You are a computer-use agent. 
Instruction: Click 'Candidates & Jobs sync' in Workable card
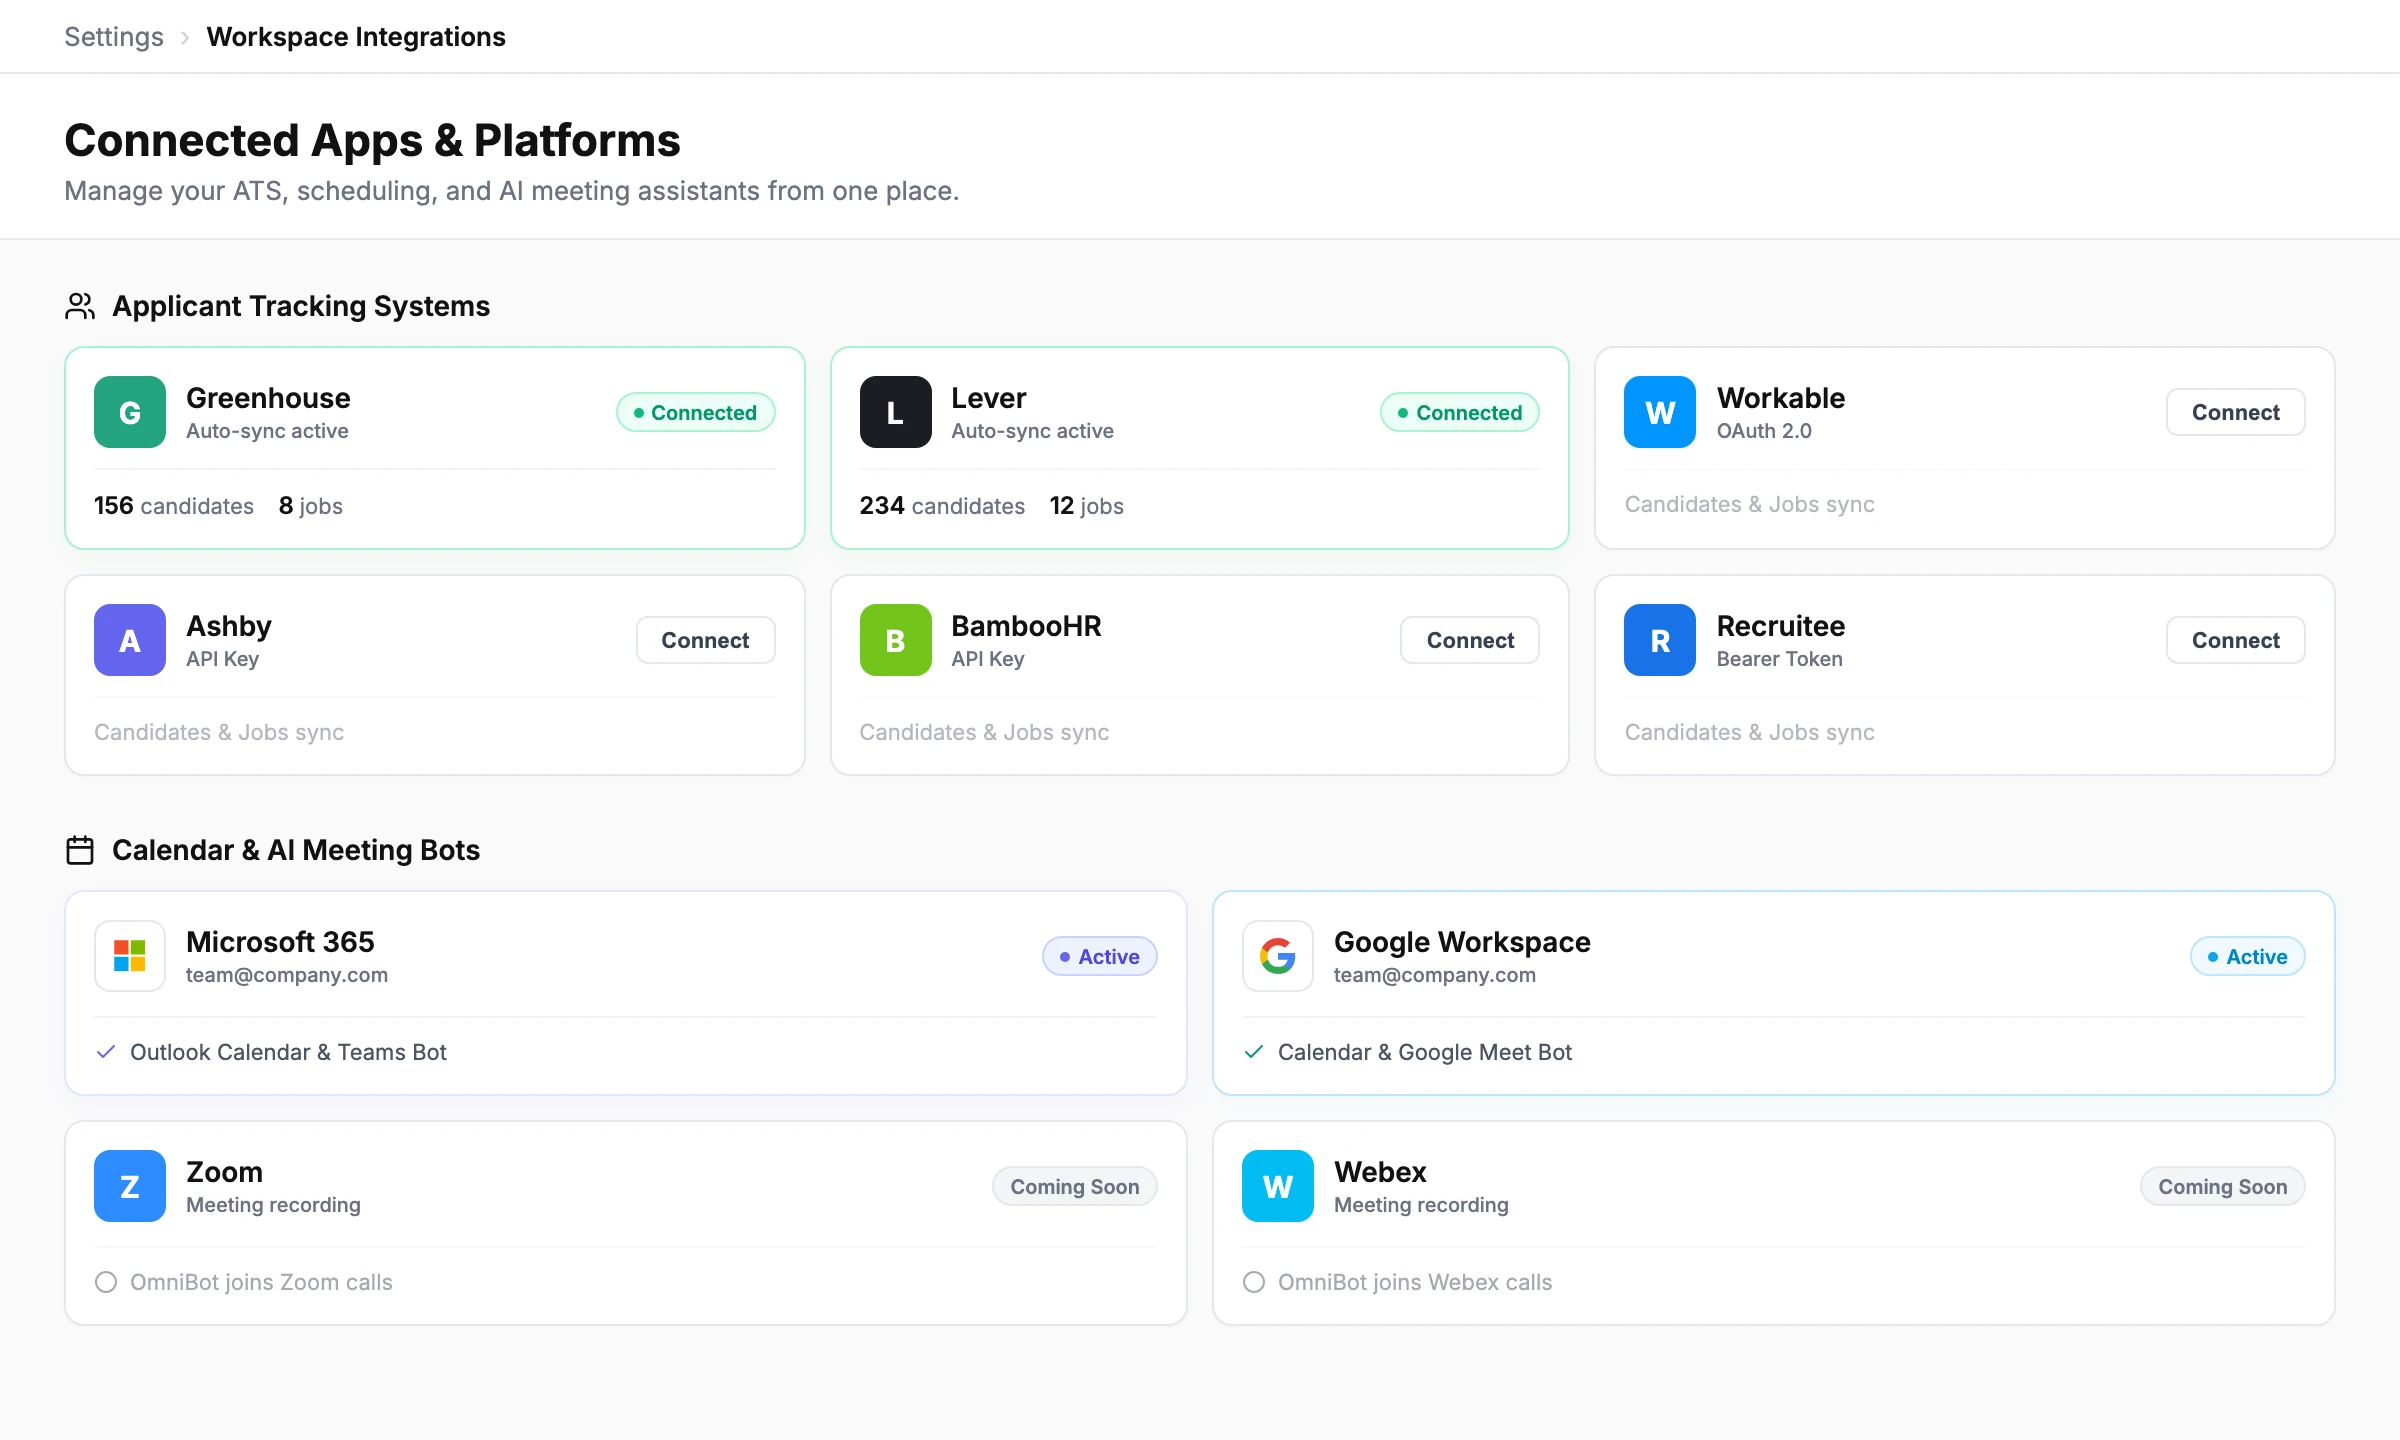[1750, 504]
